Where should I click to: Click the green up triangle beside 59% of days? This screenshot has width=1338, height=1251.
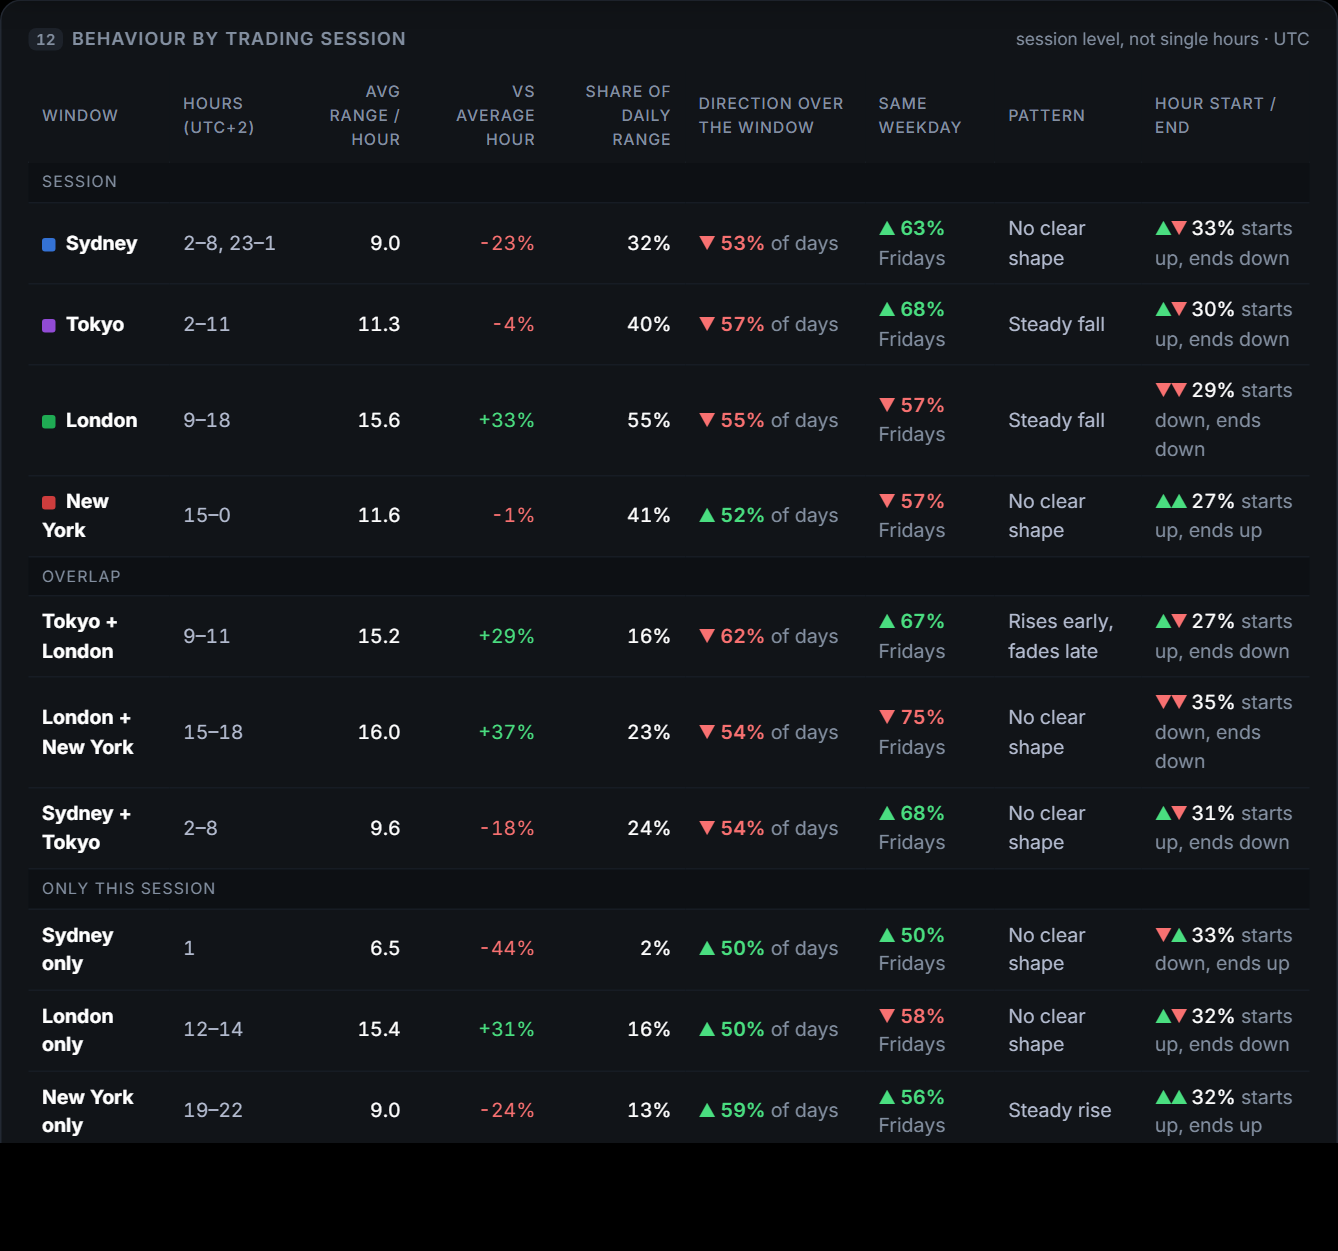coord(707,1110)
